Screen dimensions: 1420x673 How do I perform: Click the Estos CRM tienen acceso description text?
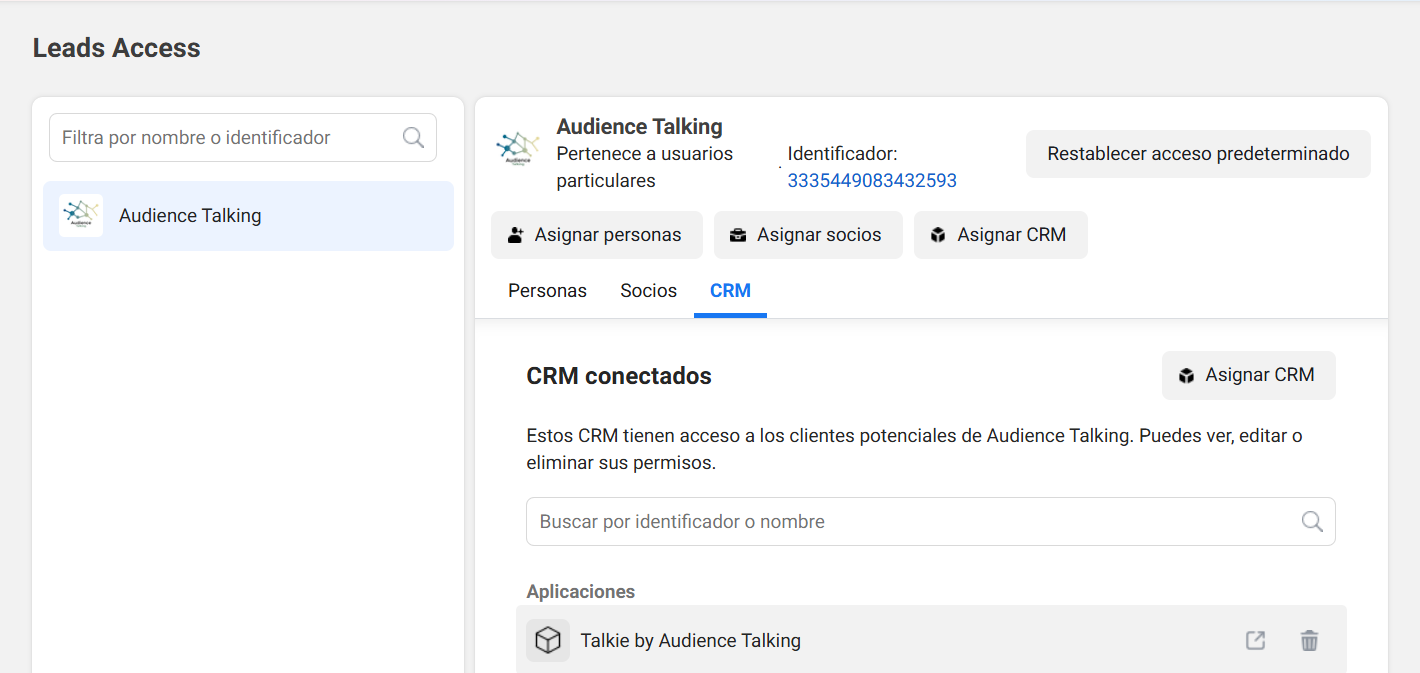coord(915,450)
